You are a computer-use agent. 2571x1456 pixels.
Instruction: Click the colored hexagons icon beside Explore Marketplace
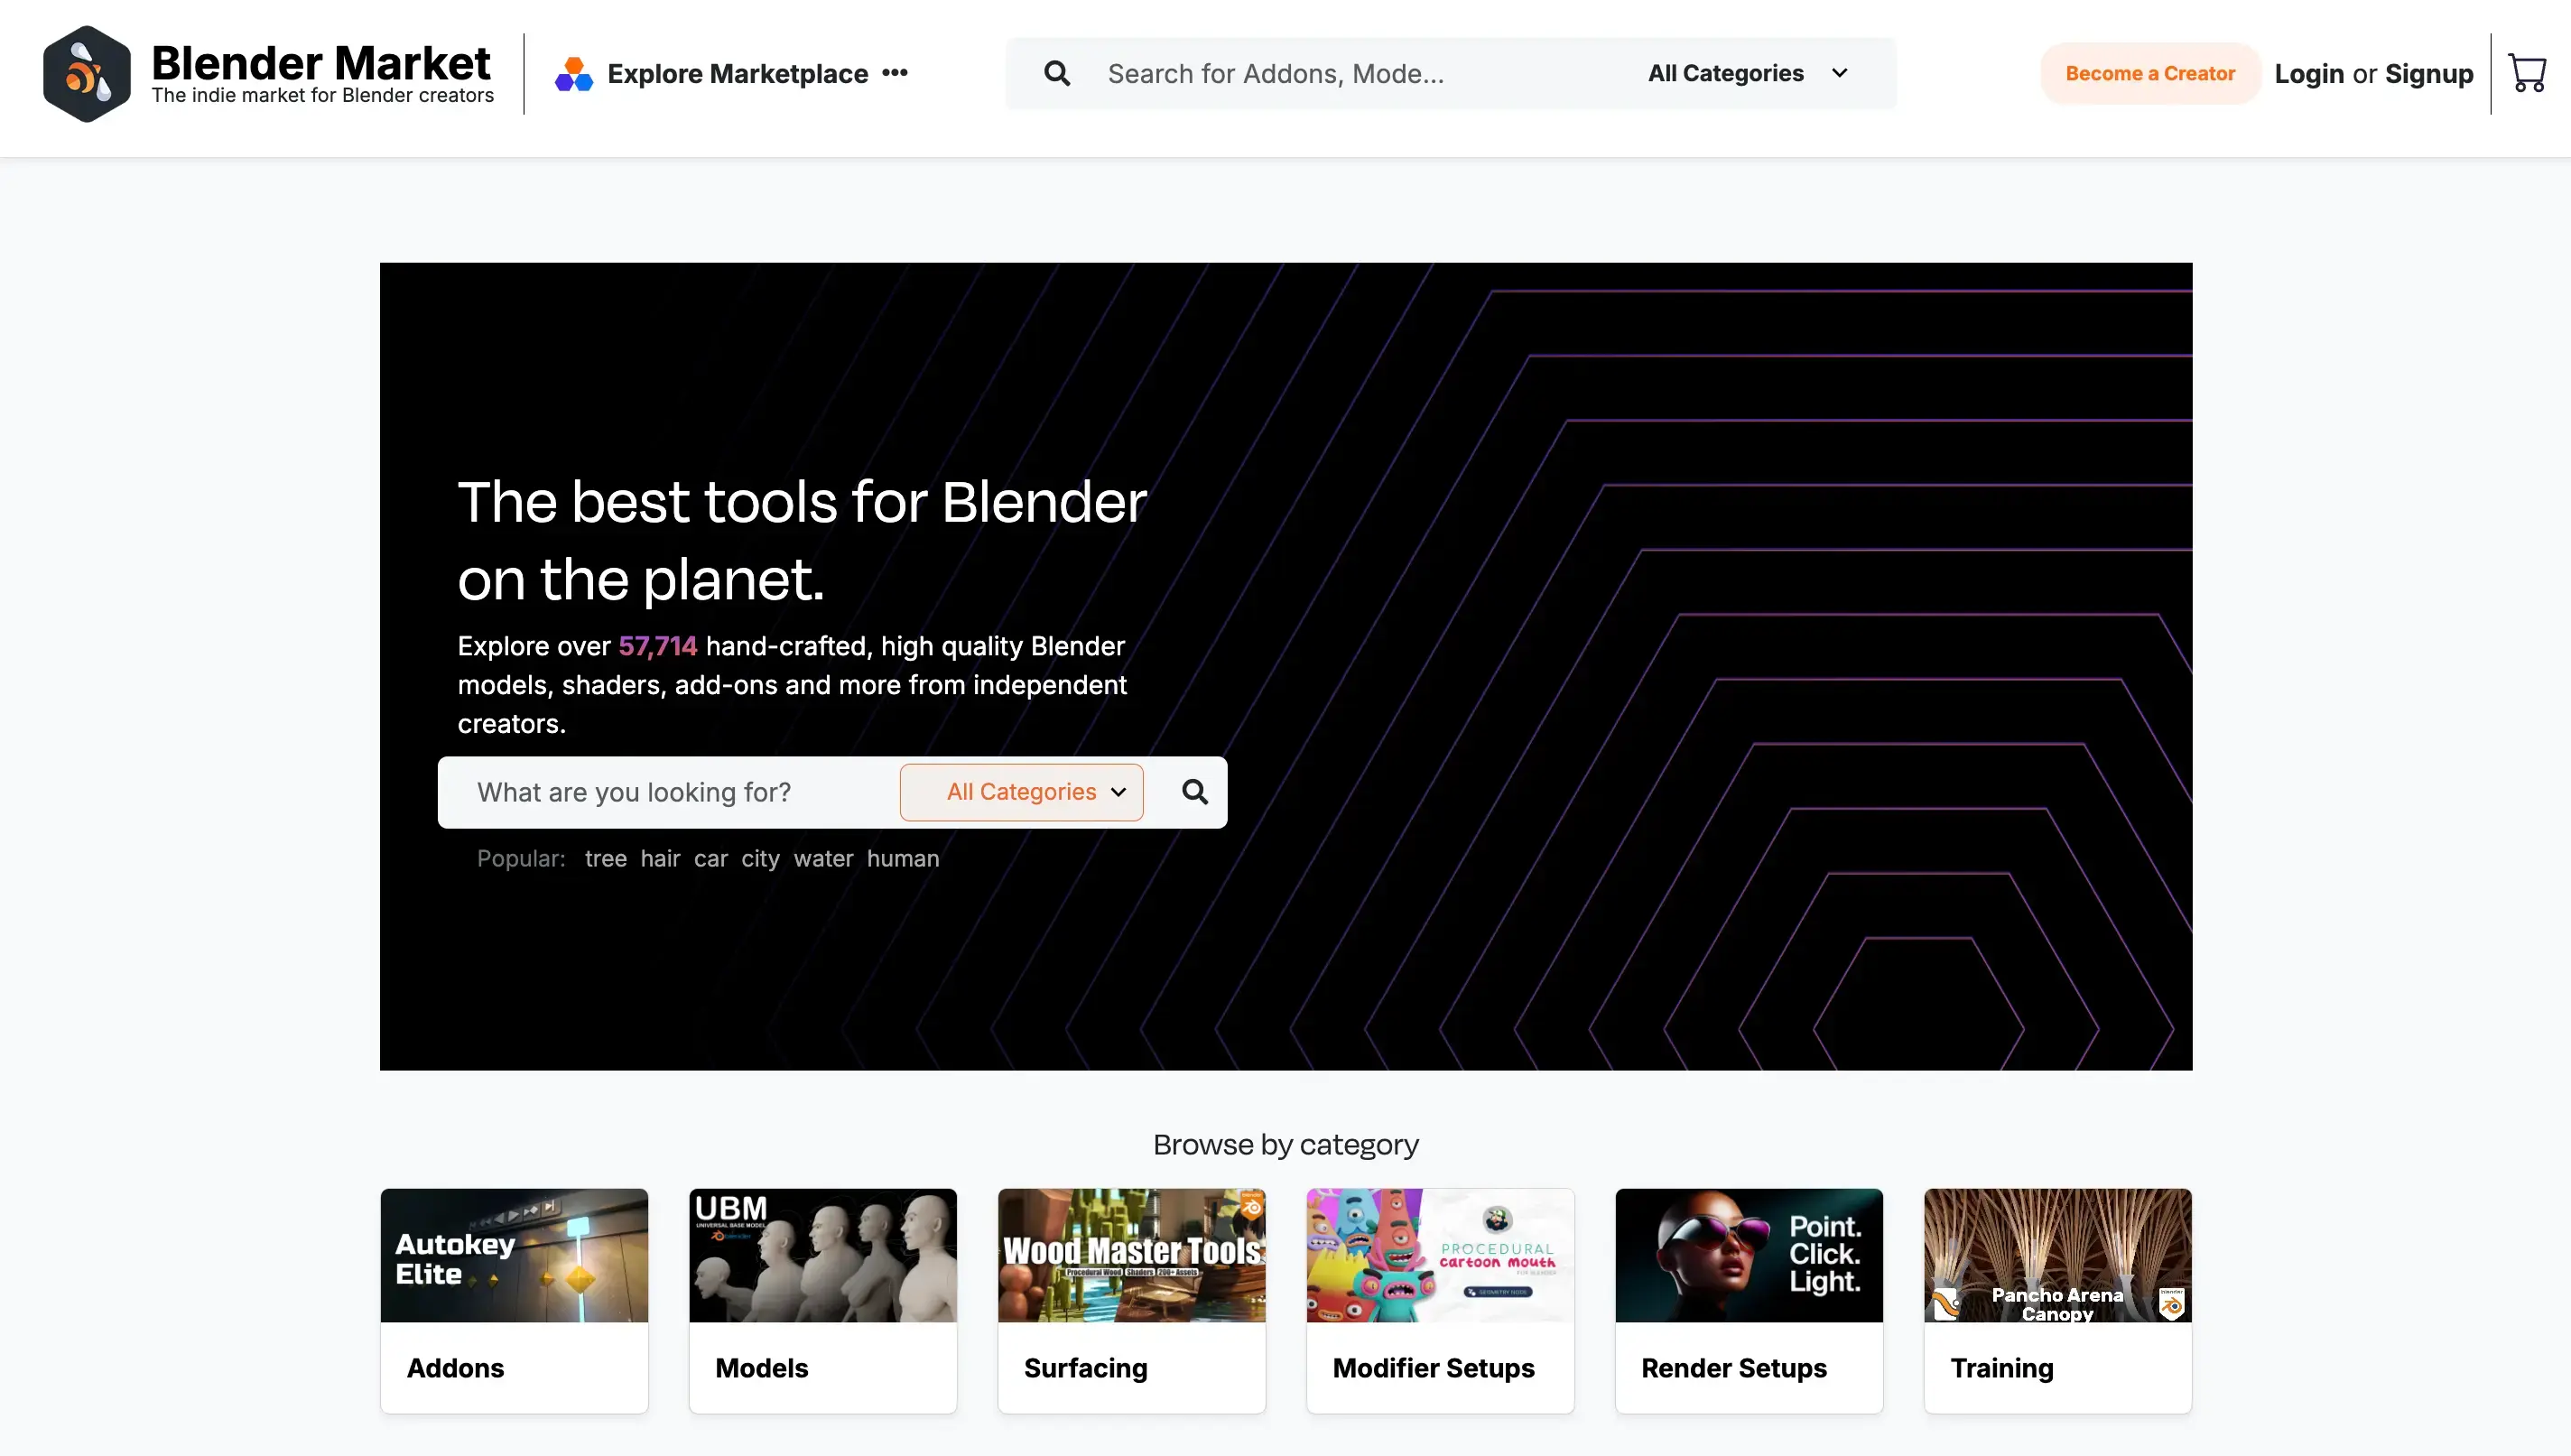click(x=574, y=73)
